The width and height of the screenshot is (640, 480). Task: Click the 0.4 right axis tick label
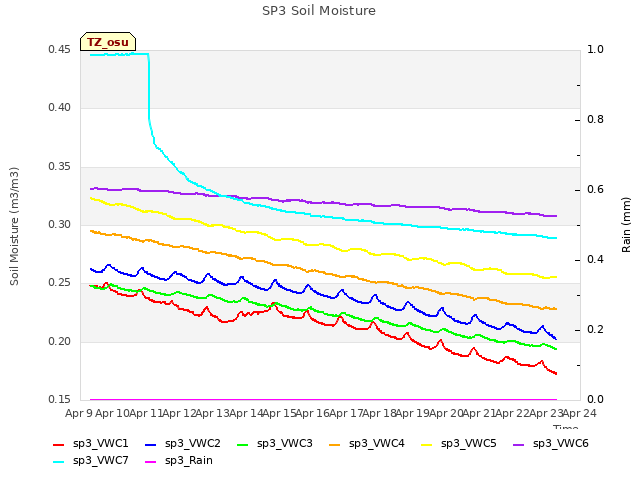pyautogui.click(x=596, y=259)
